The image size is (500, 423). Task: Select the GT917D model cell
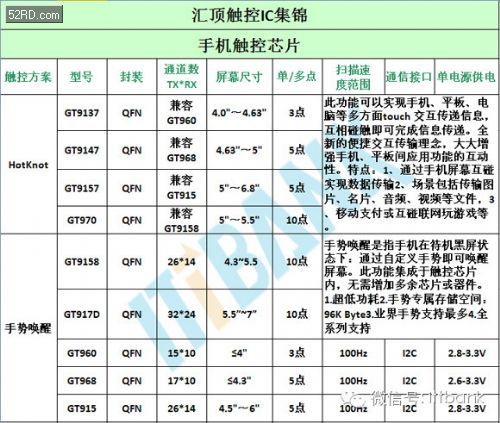(x=82, y=314)
